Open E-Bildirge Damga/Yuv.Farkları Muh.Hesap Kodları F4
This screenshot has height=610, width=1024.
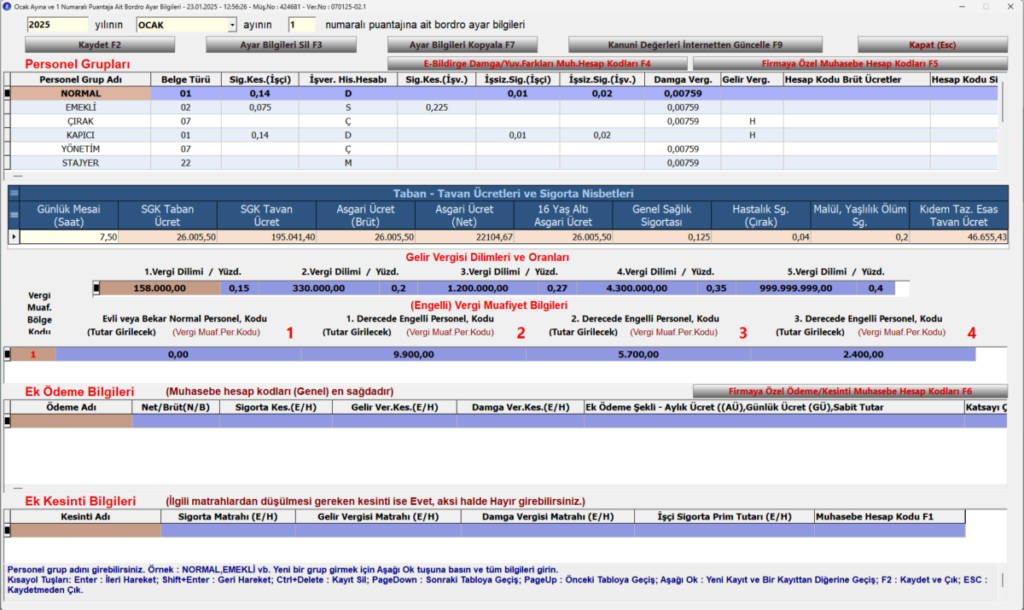click(x=537, y=64)
